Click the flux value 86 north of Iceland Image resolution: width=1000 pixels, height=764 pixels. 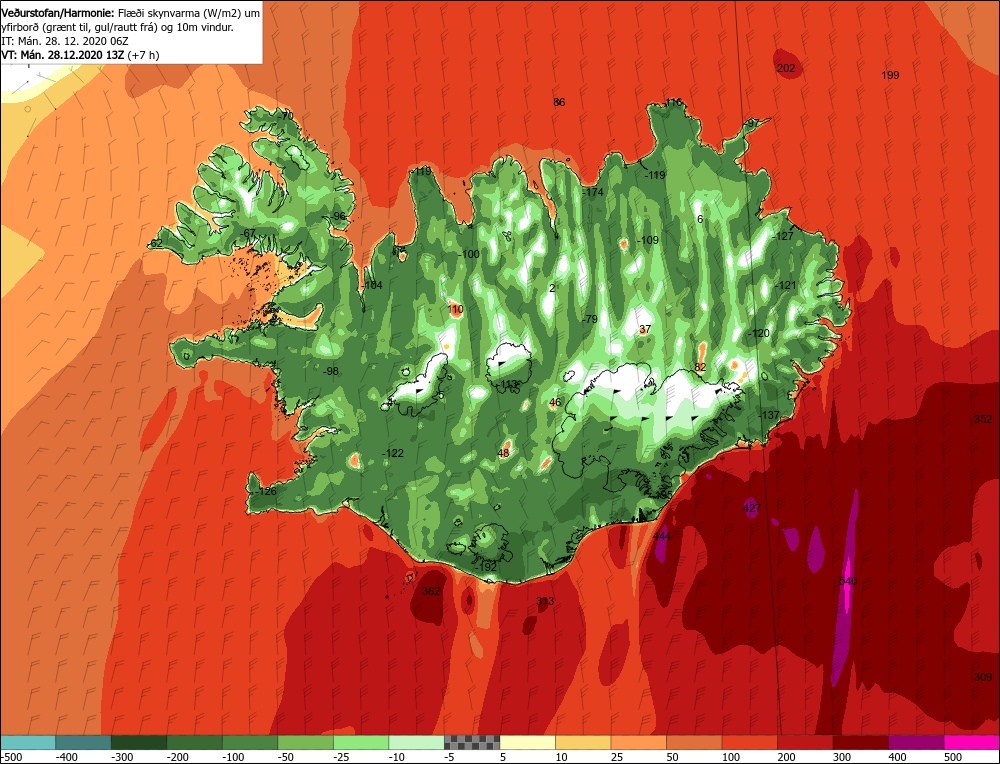pyautogui.click(x=559, y=102)
